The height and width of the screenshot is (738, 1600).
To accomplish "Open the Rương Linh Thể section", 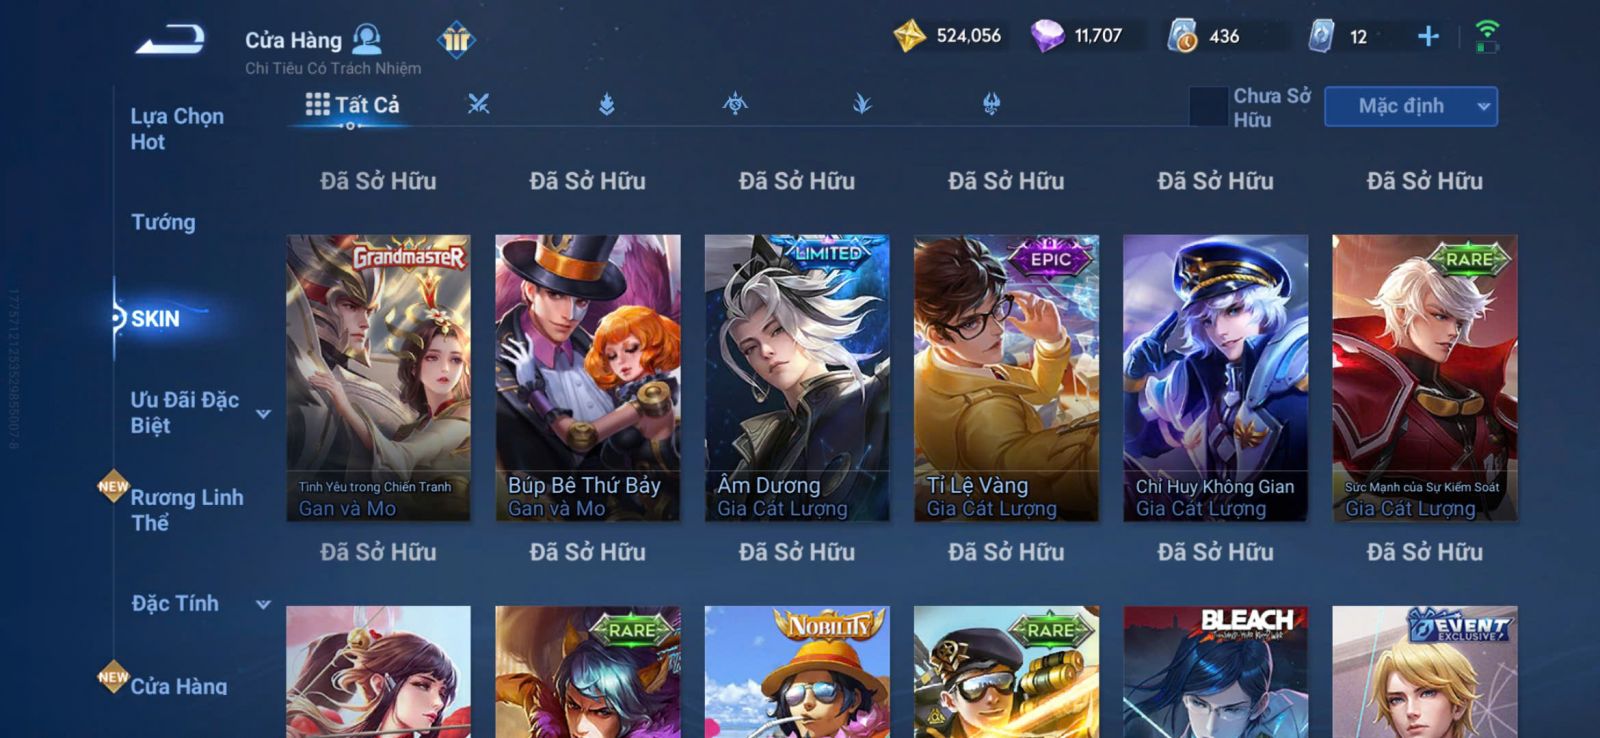I will click(x=186, y=510).
